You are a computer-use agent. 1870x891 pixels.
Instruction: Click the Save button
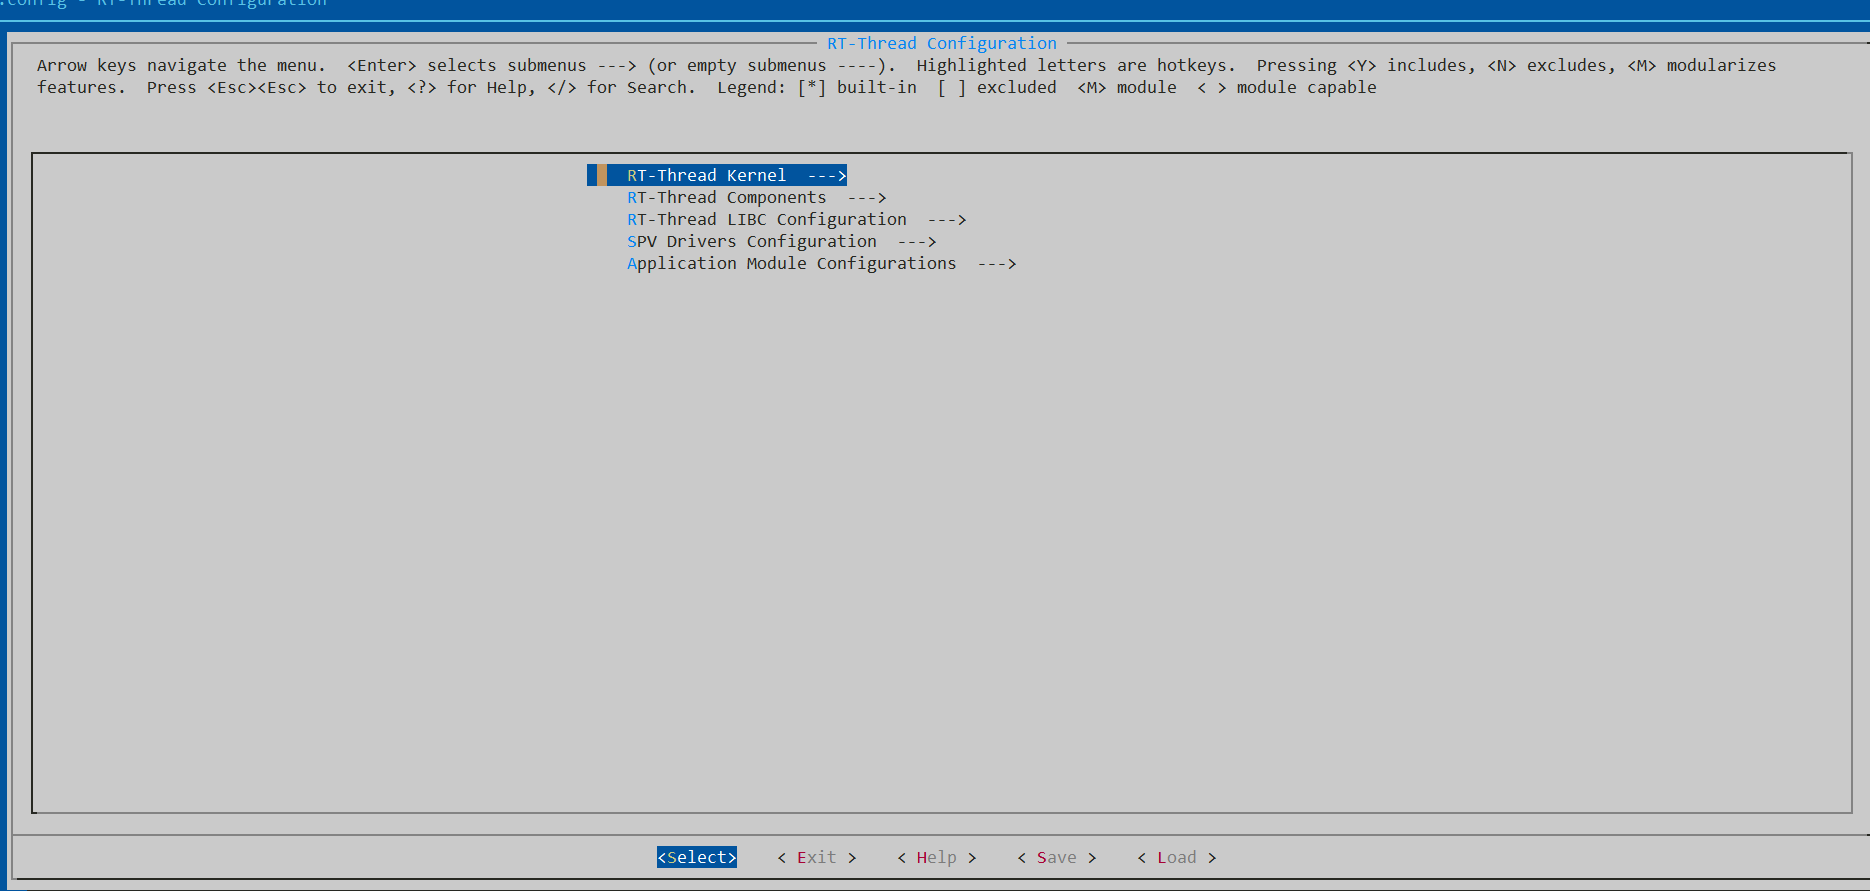1057,857
